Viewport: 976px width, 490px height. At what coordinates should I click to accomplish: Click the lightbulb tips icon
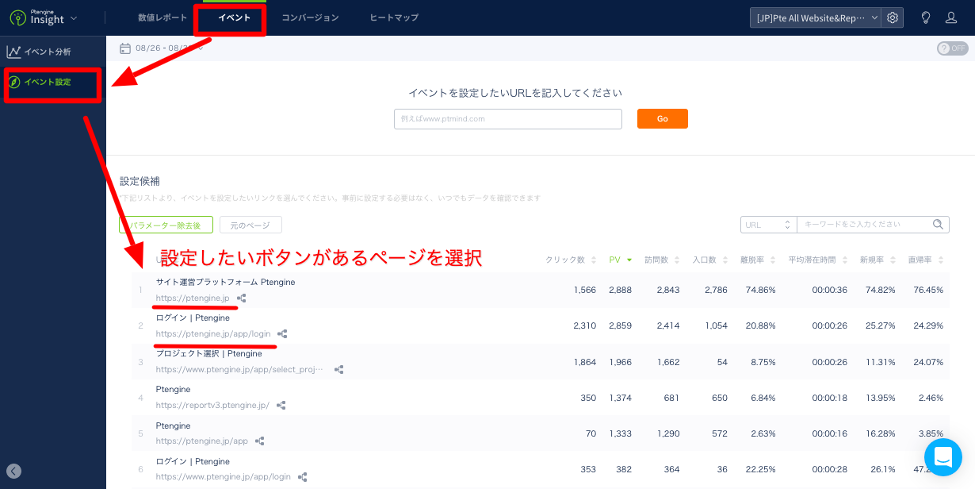(x=926, y=18)
